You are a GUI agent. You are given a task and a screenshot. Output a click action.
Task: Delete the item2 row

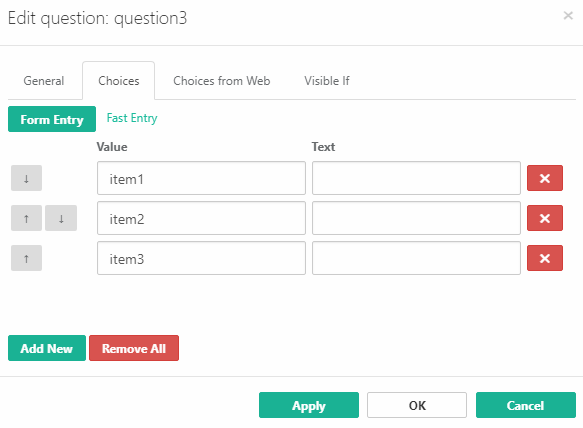[545, 218]
